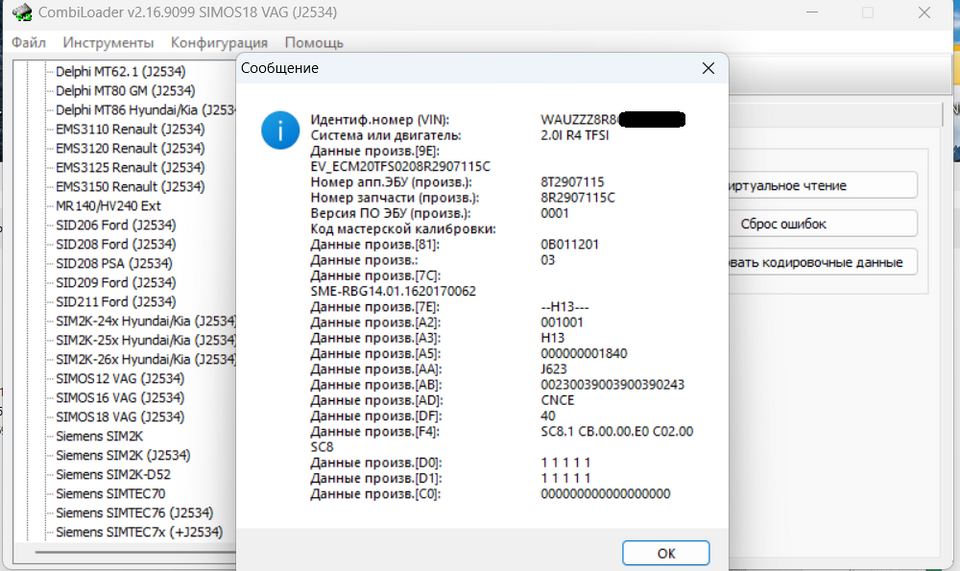Select Siemens SIM2K-D52 entry
The image size is (960, 571).
(x=113, y=474)
